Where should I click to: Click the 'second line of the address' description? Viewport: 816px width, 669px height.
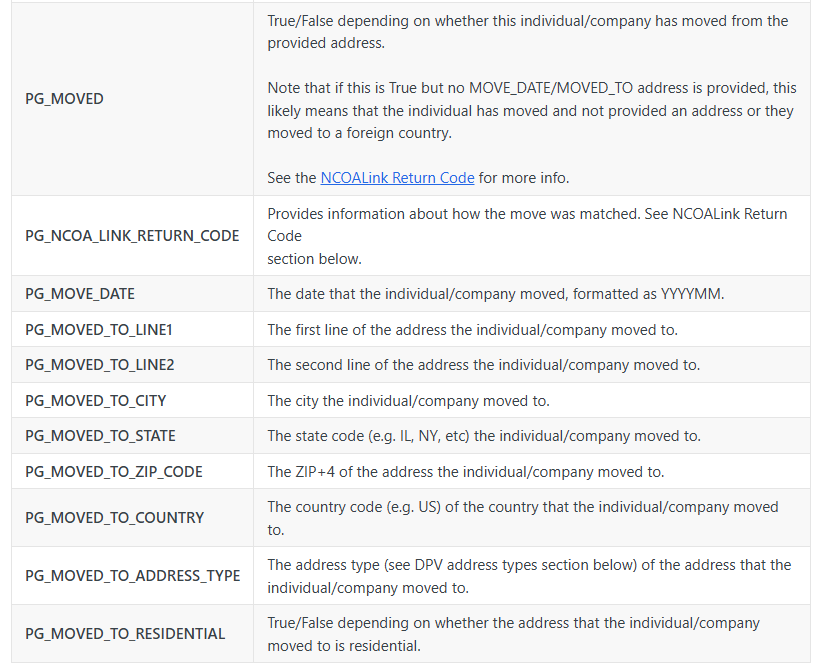click(483, 365)
